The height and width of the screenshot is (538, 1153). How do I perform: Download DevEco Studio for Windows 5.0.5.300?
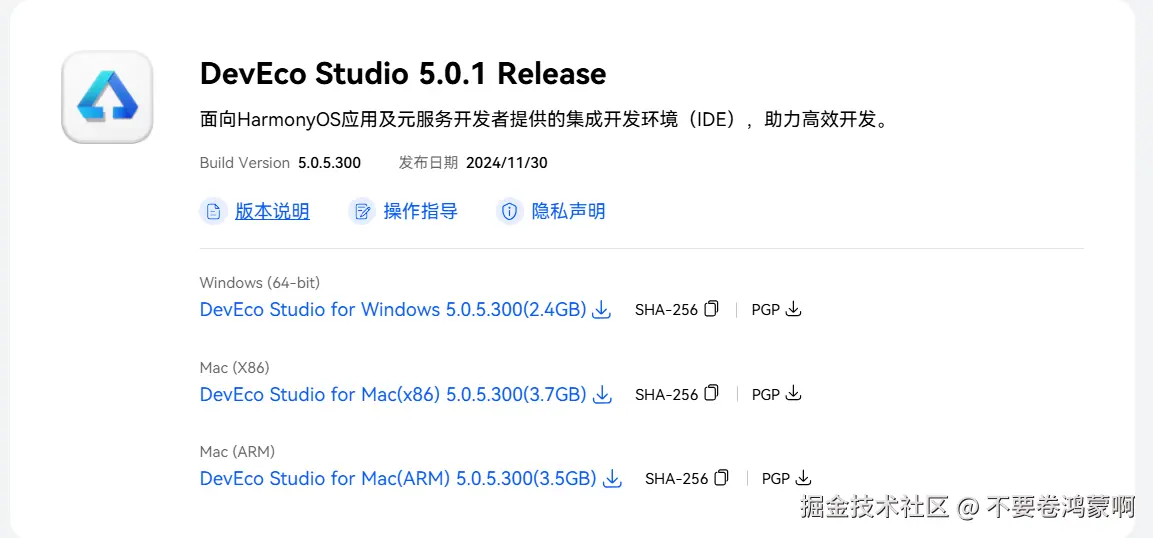pos(392,310)
